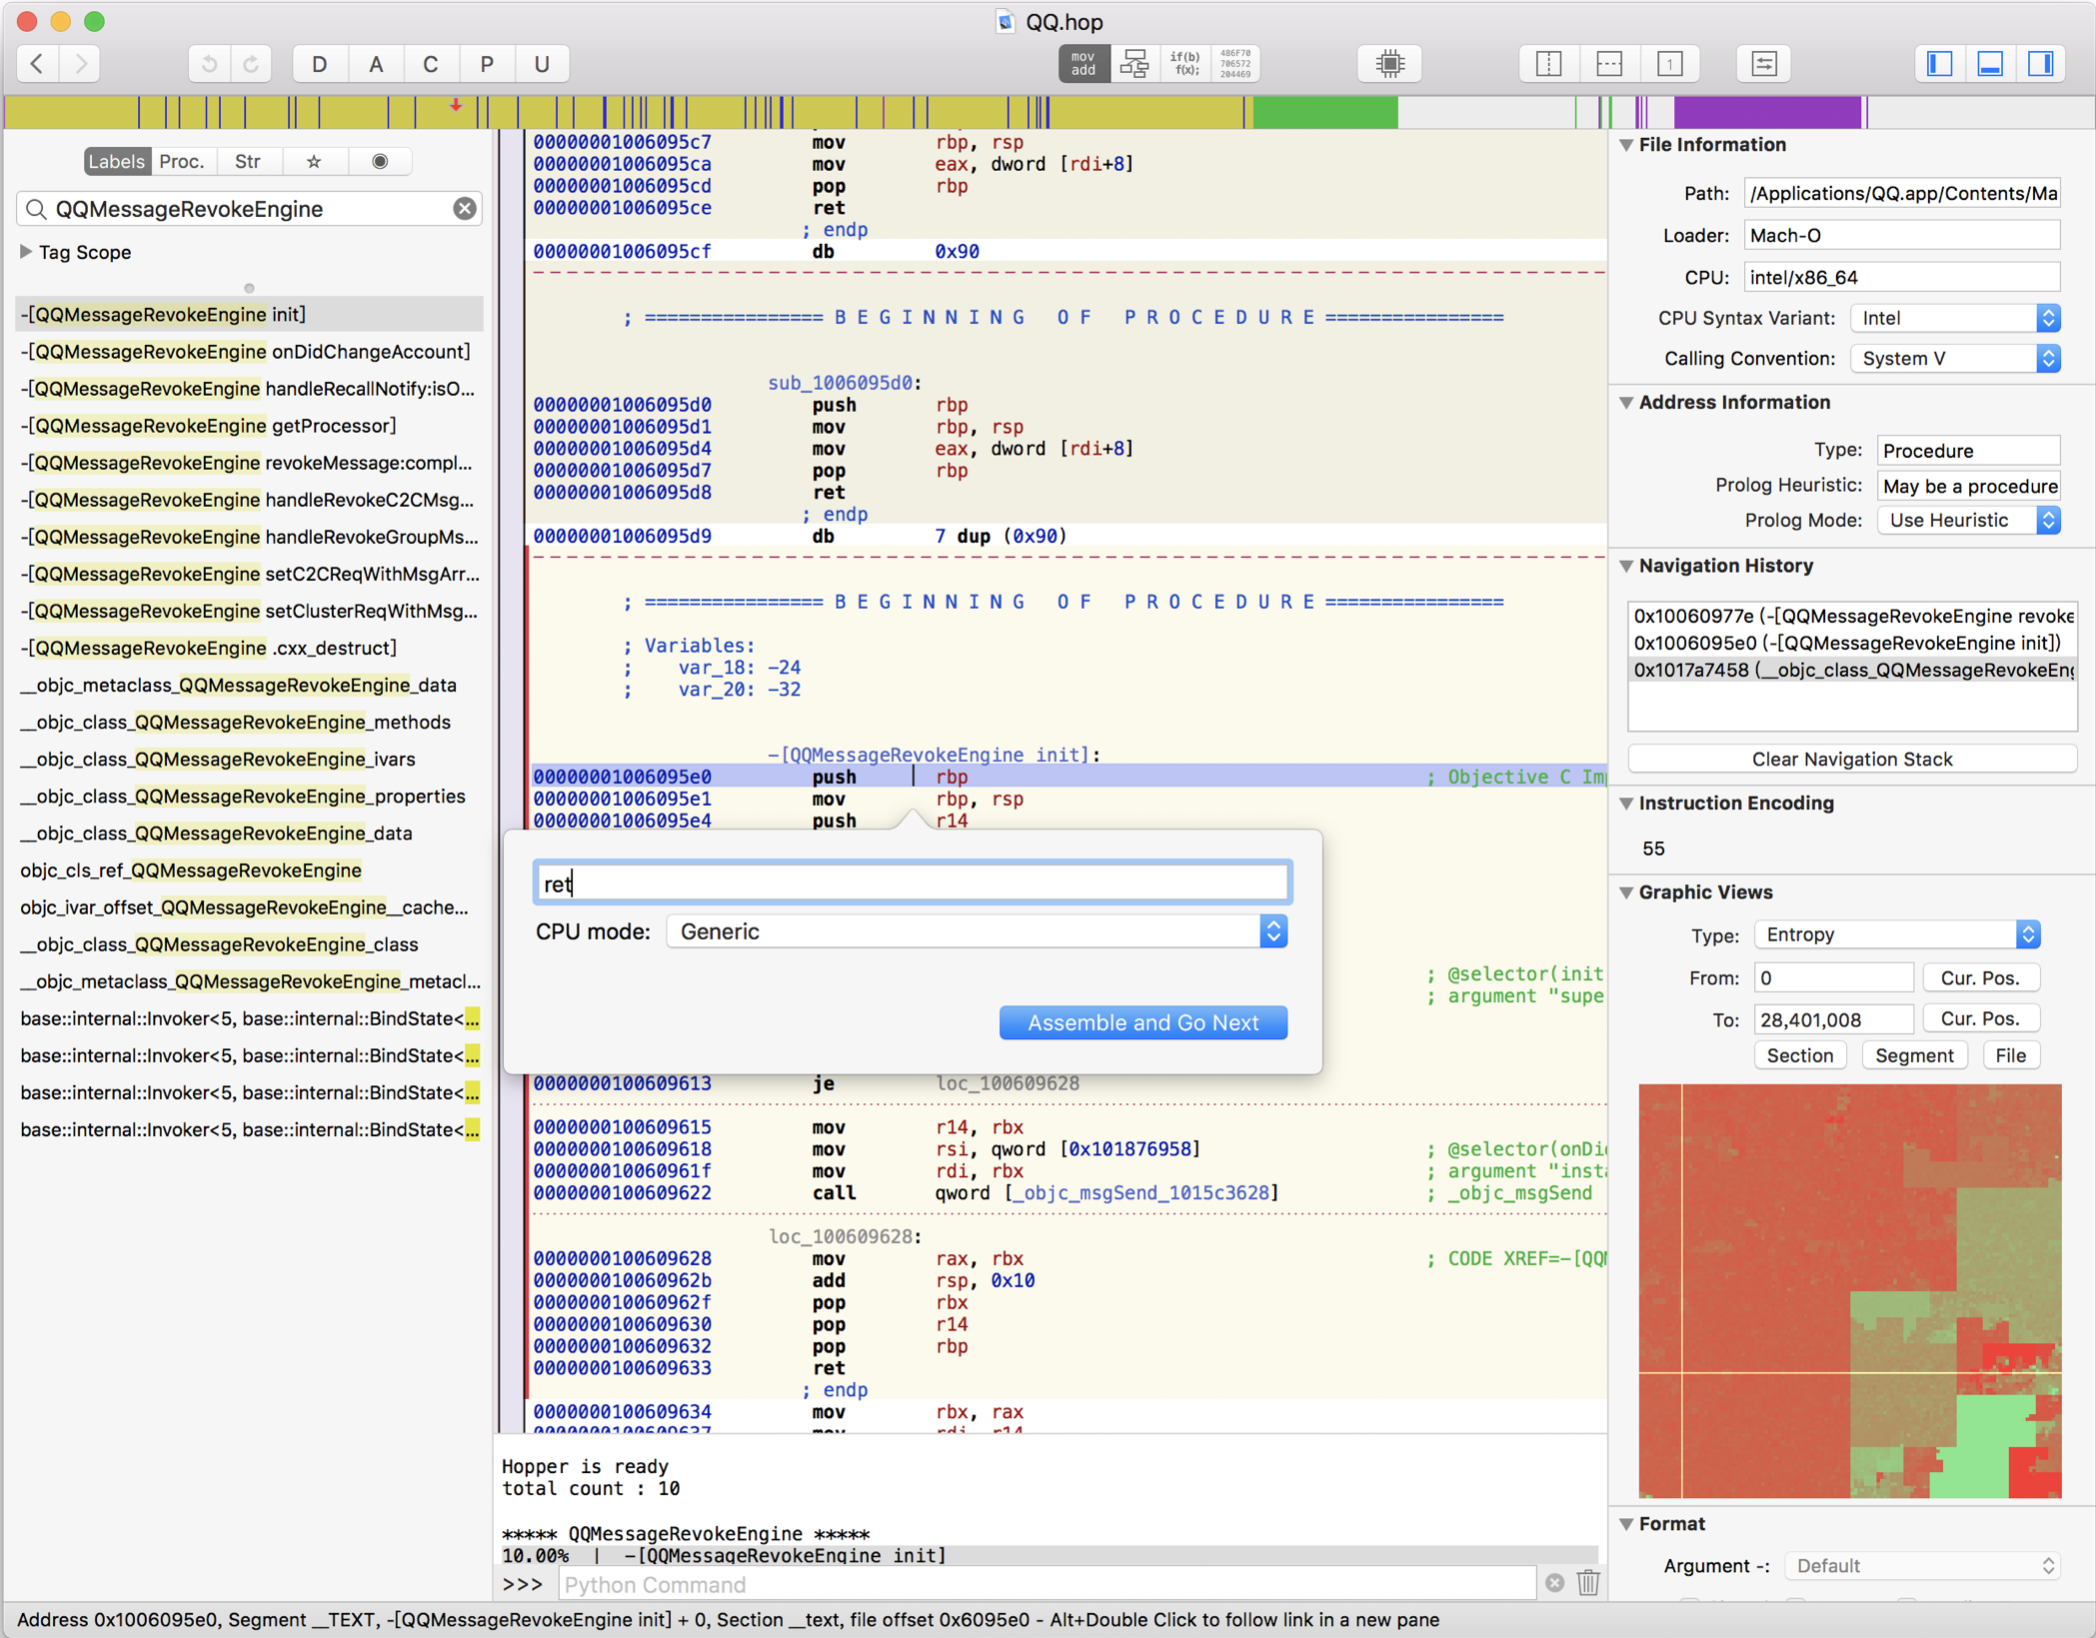Collapse the Graphic Views section

[x=1627, y=892]
